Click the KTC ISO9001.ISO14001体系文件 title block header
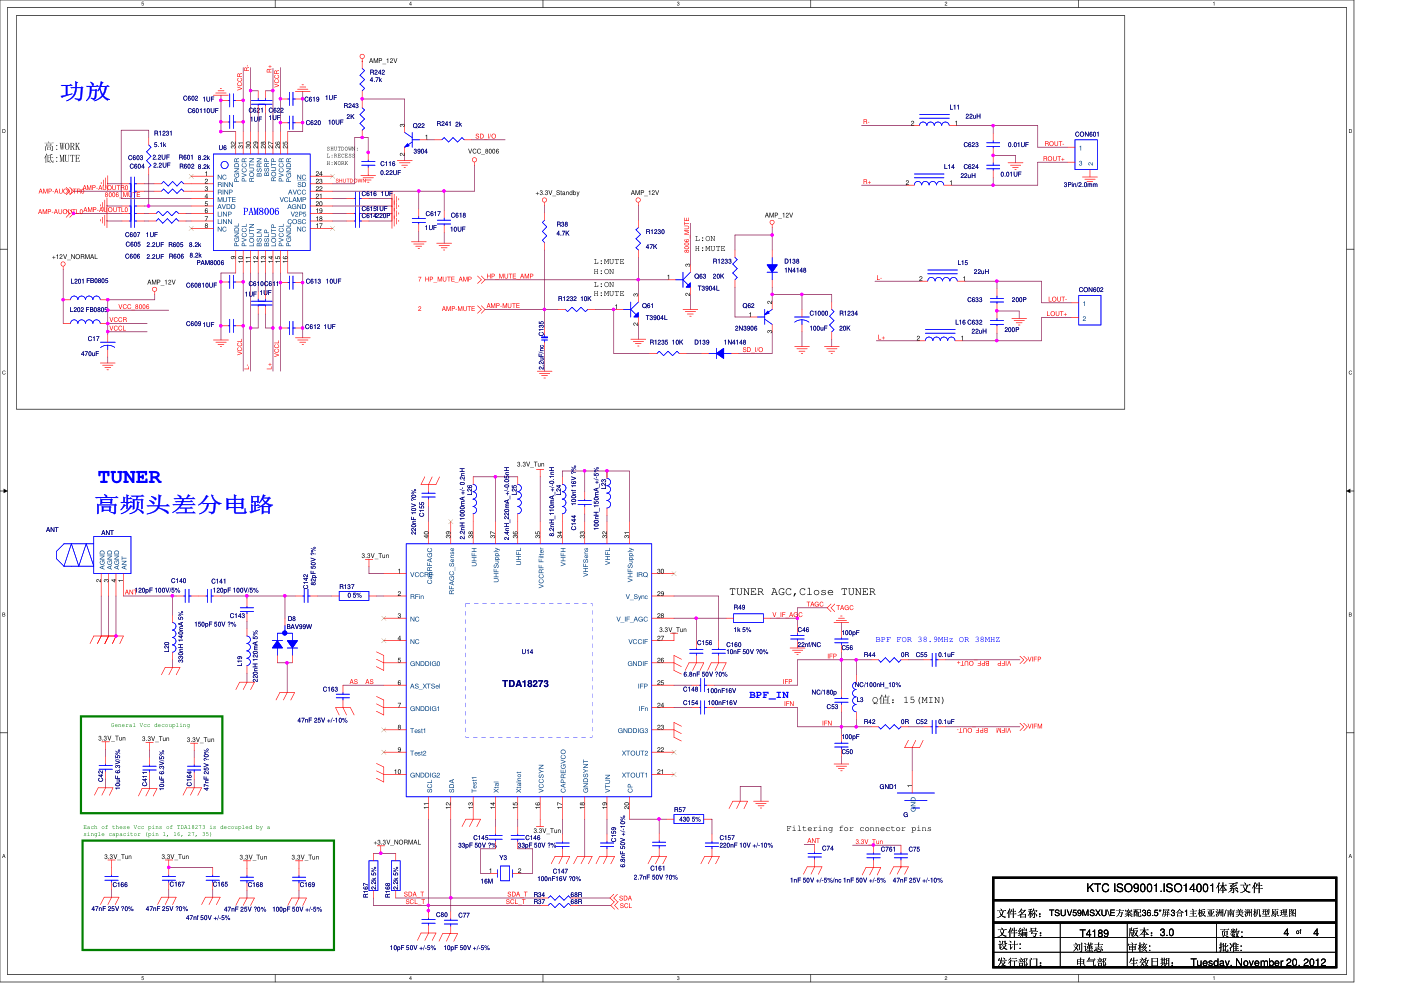Viewport: 1404px width, 992px height. pyautogui.click(x=1174, y=887)
